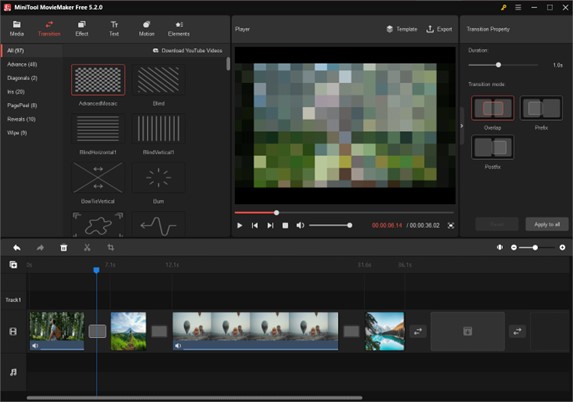Open the Effect tab
The height and width of the screenshot is (402, 573).
[x=81, y=29]
